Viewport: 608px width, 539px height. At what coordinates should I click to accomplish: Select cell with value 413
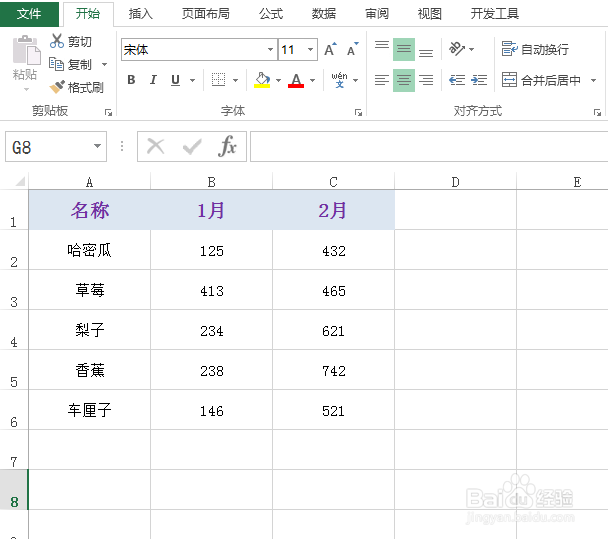211,290
